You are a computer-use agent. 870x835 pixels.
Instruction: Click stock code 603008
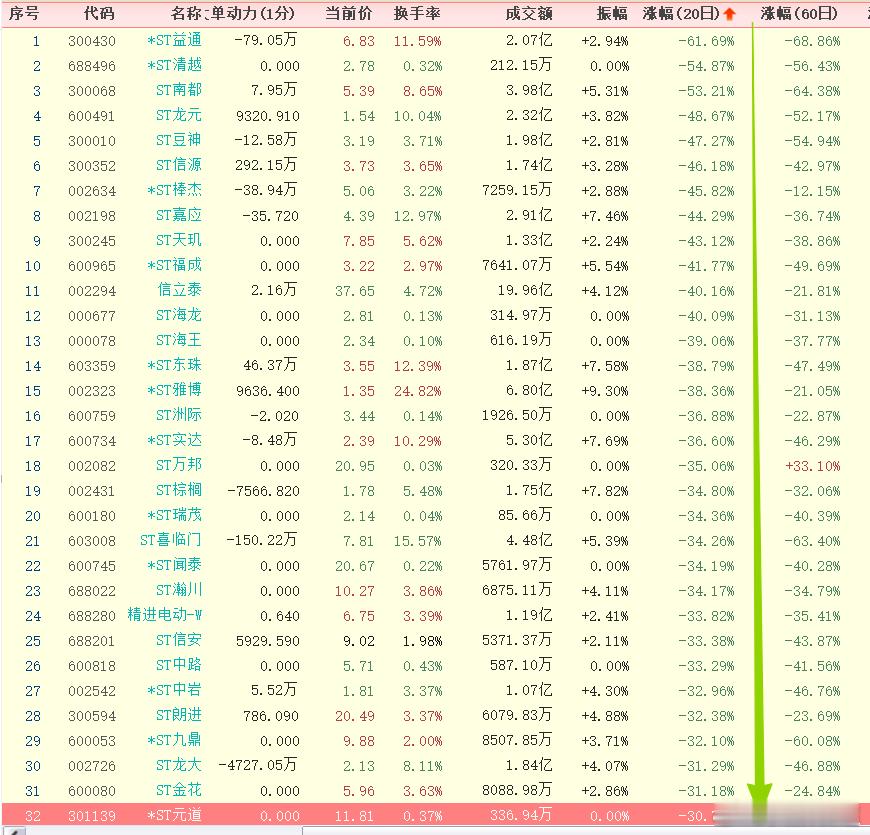coord(92,541)
